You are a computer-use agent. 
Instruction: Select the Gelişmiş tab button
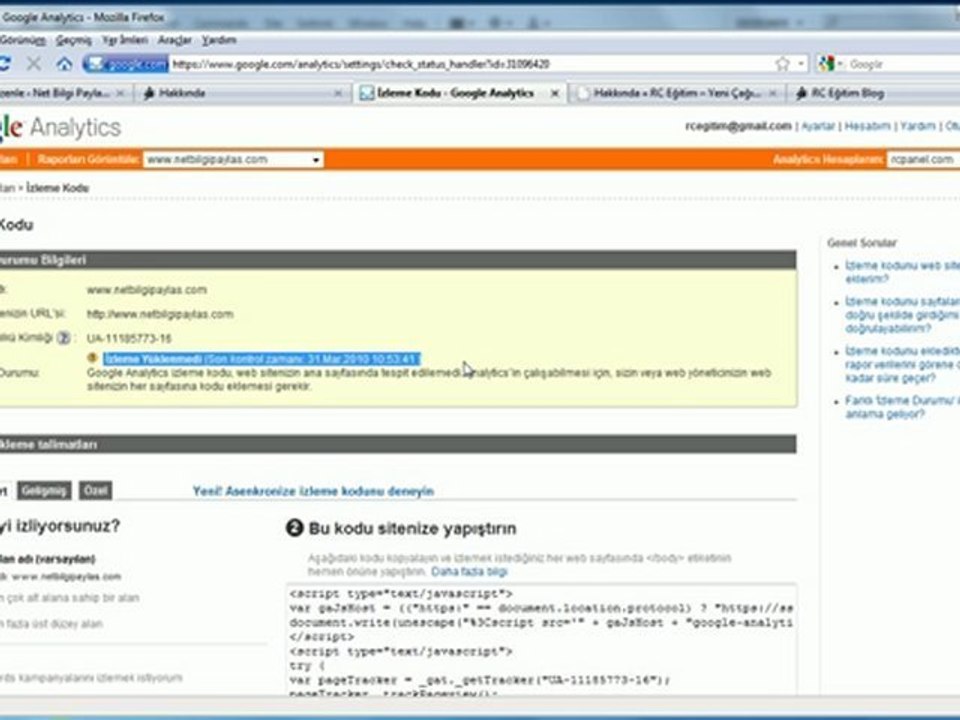pyautogui.click(x=44, y=490)
